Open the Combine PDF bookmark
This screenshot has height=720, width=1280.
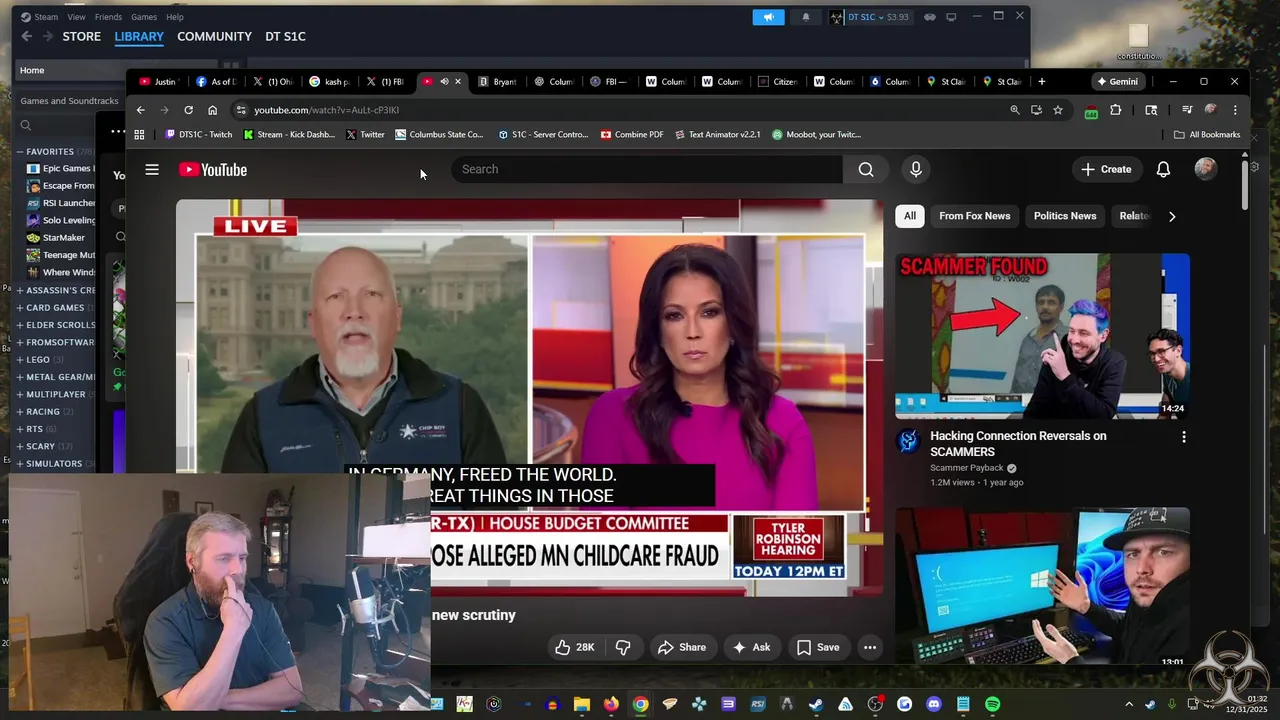coord(632,134)
